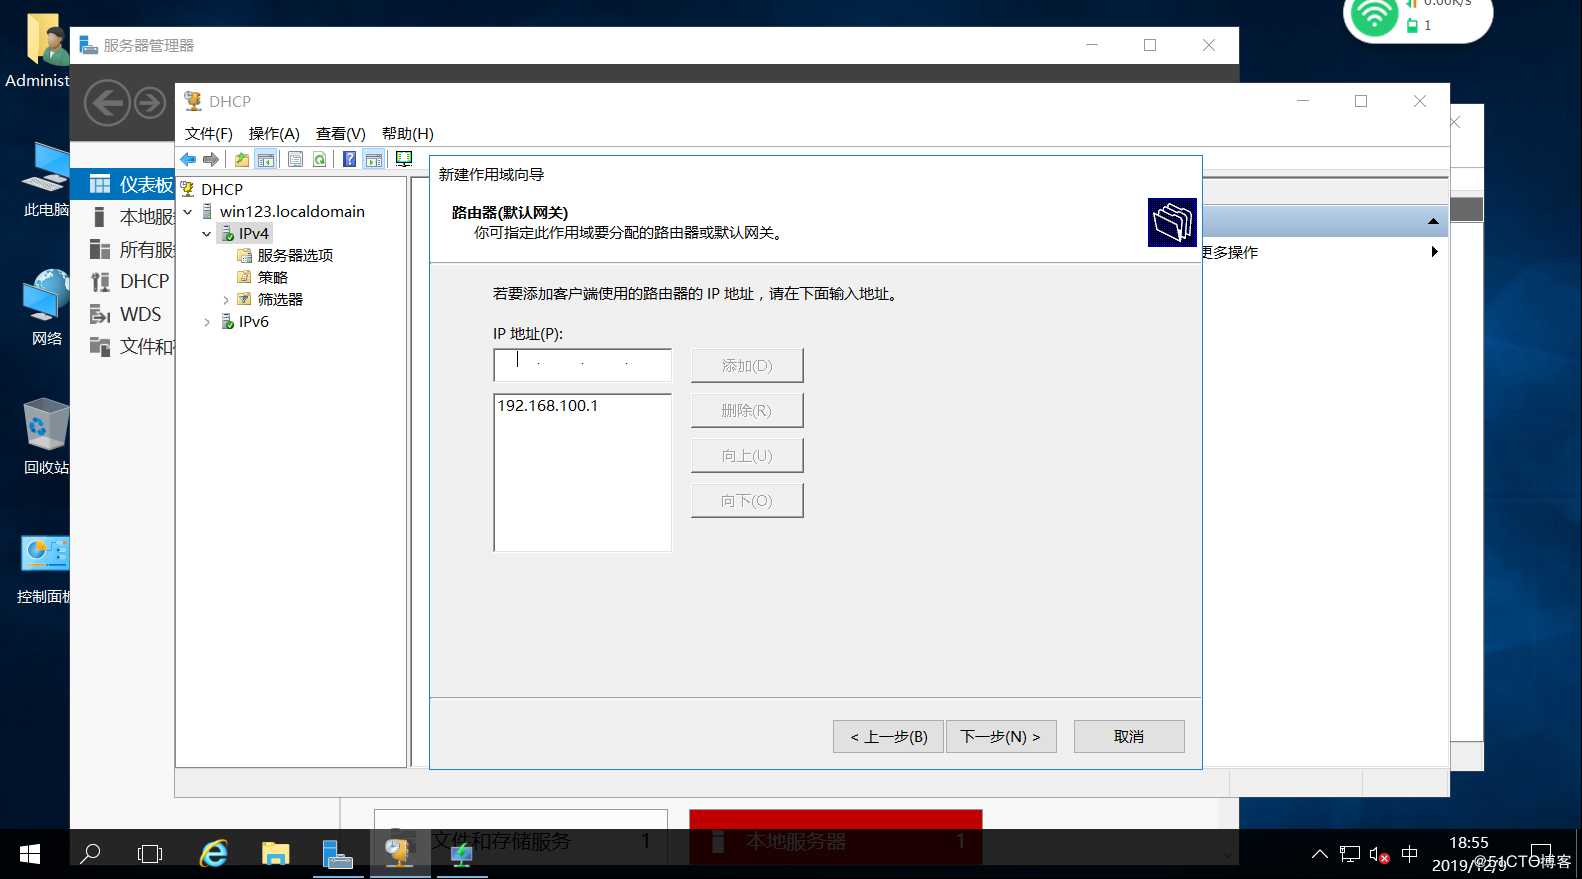The image size is (1582, 879).
Task: Collapse the IPv4 node
Action: pos(207,233)
